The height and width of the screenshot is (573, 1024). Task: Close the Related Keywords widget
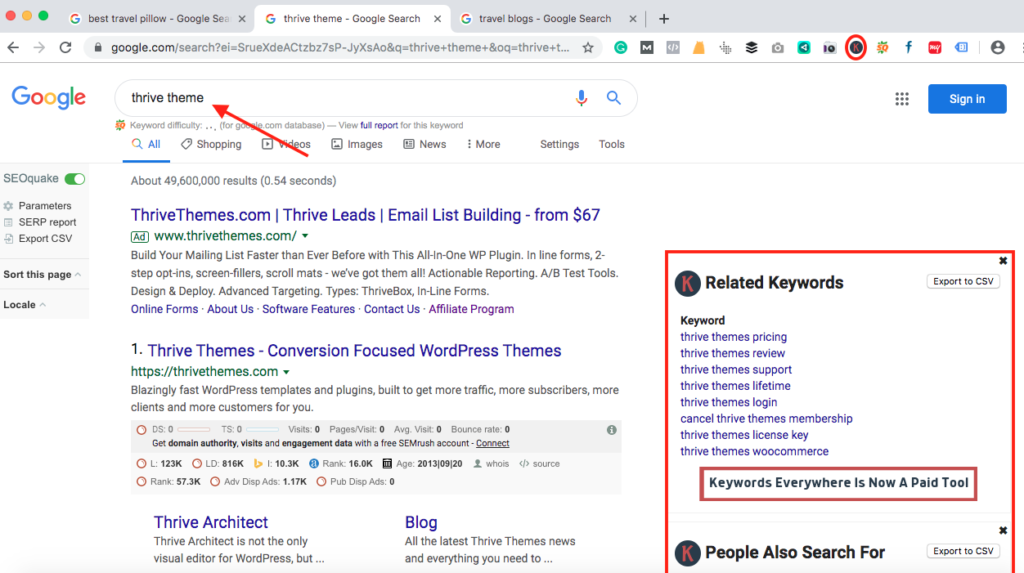pos(1003,261)
